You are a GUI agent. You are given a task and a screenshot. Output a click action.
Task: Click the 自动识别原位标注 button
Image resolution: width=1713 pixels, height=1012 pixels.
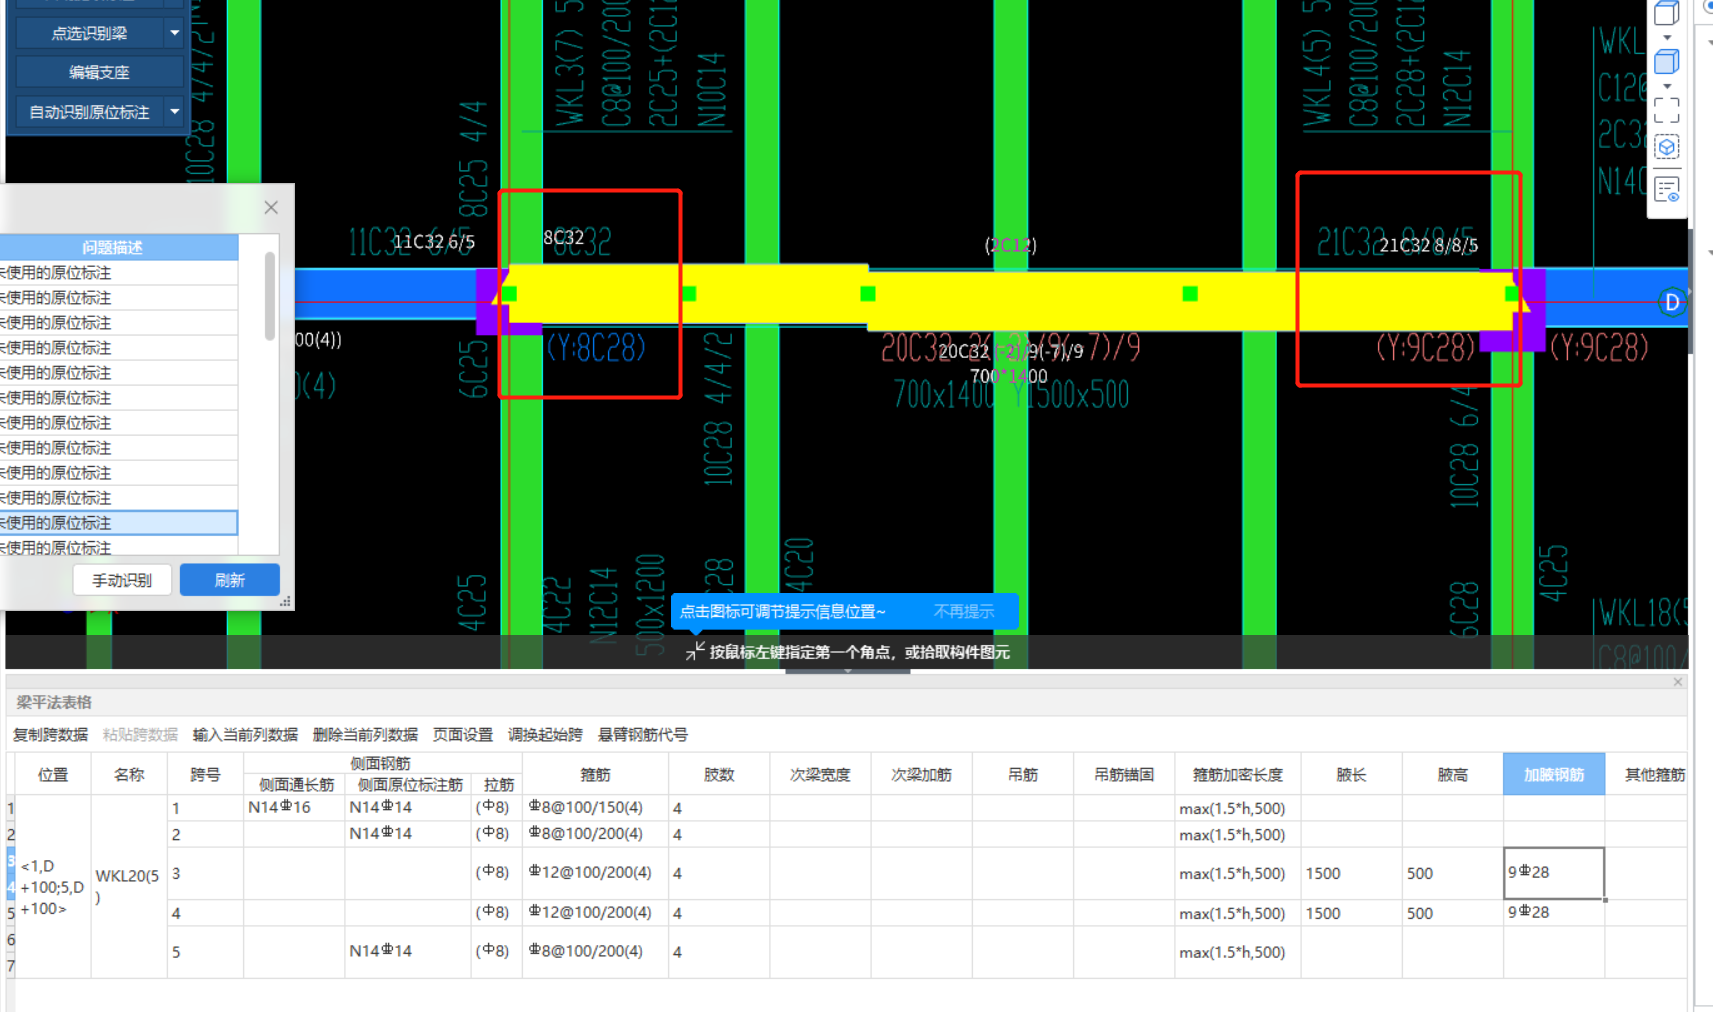(x=89, y=112)
